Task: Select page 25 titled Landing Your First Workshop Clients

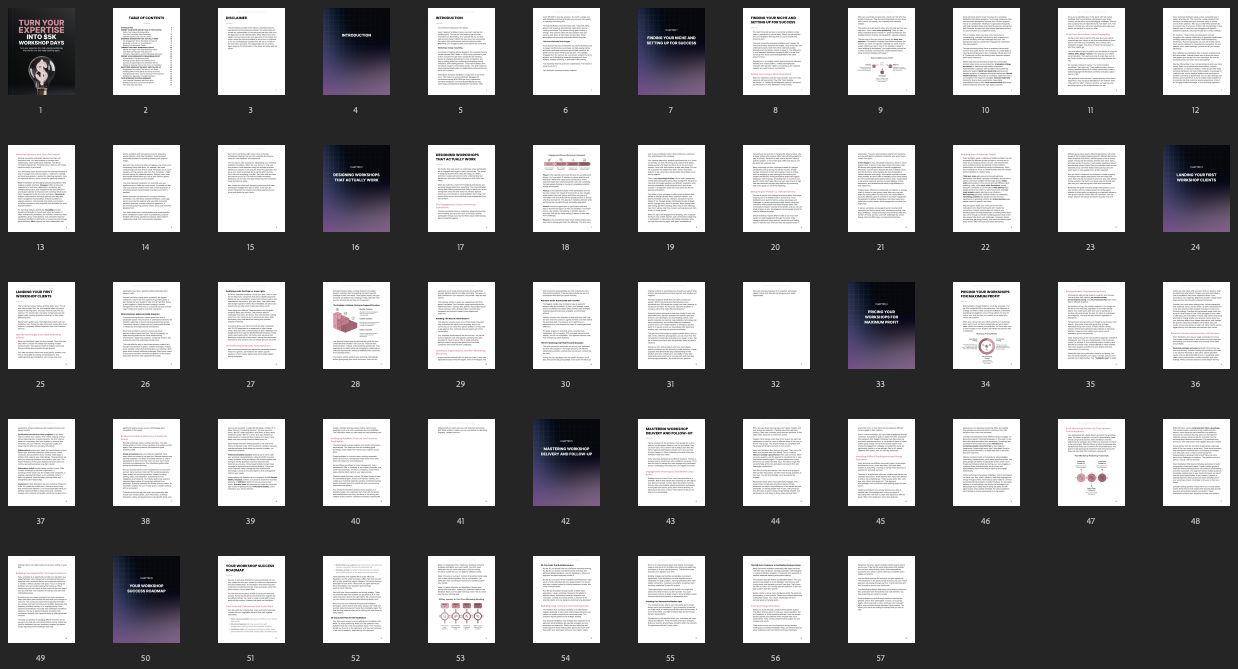Action: tap(41, 326)
